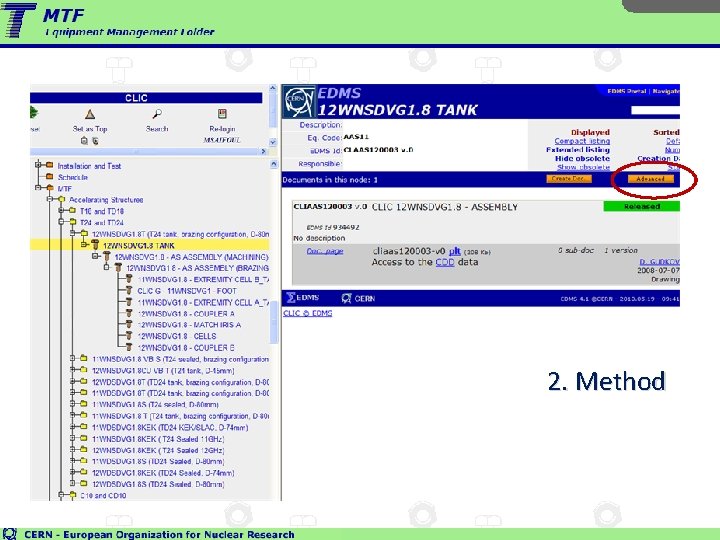Click the CLIAAS120003 v.0 document title
The height and width of the screenshot is (540, 720).
pos(330,207)
